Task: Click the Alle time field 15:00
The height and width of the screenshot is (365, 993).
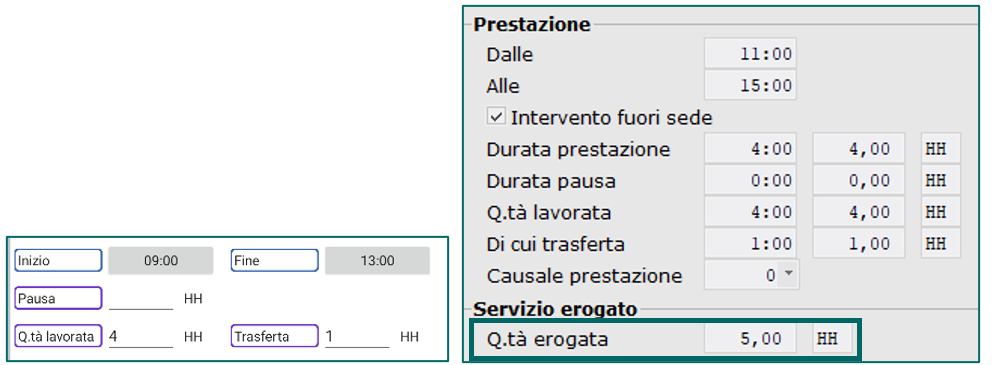Action: [750, 85]
